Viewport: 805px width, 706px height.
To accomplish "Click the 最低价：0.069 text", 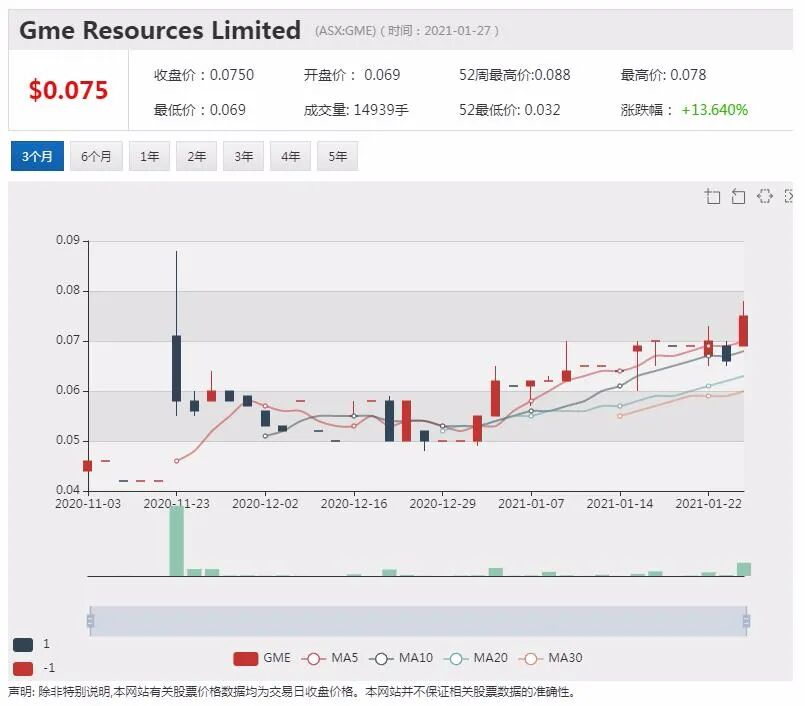I will tap(200, 110).
